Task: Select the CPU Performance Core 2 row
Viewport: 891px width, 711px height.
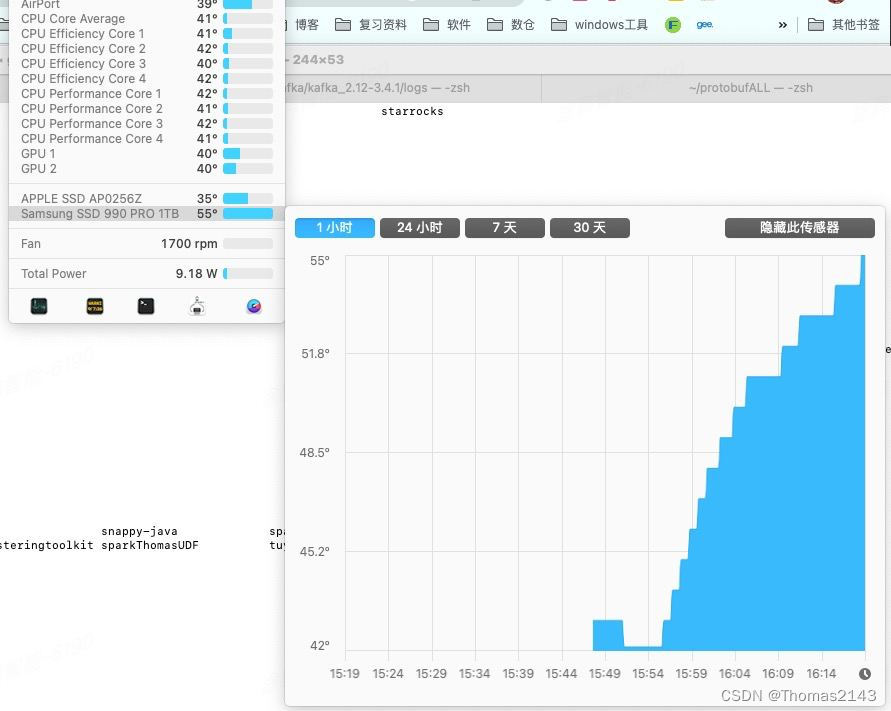Action: (147, 109)
